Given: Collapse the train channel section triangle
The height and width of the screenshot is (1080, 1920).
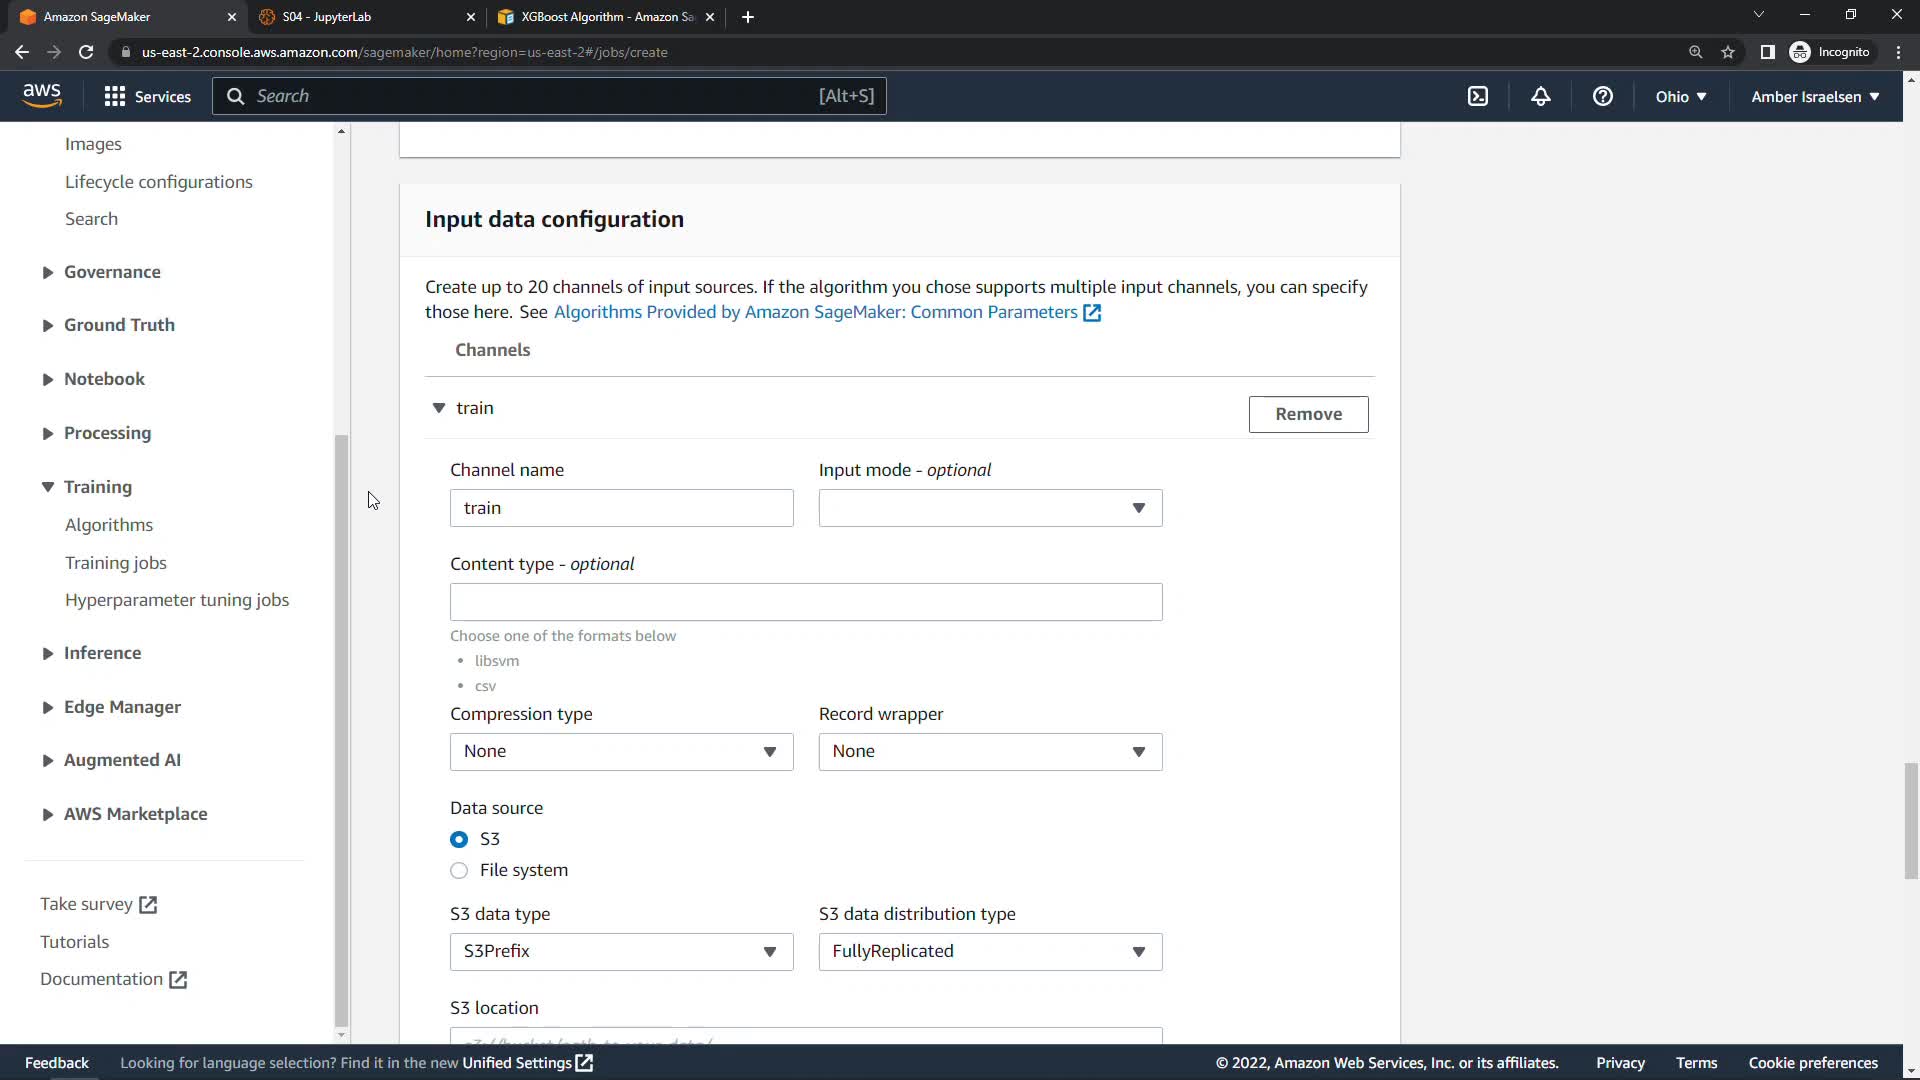Looking at the screenshot, I should [438, 408].
